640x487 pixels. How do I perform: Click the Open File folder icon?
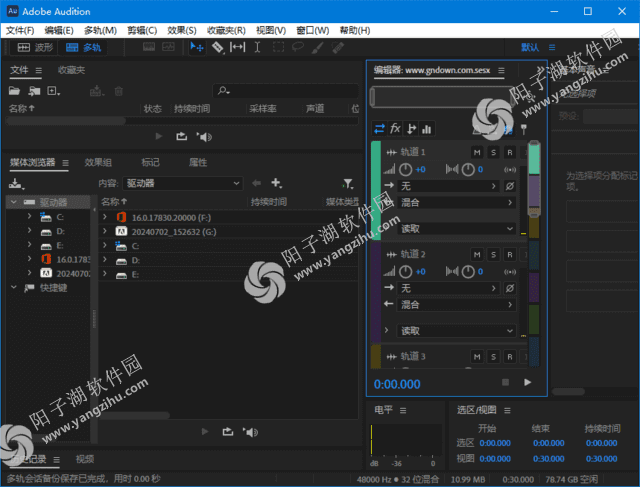pyautogui.click(x=15, y=91)
